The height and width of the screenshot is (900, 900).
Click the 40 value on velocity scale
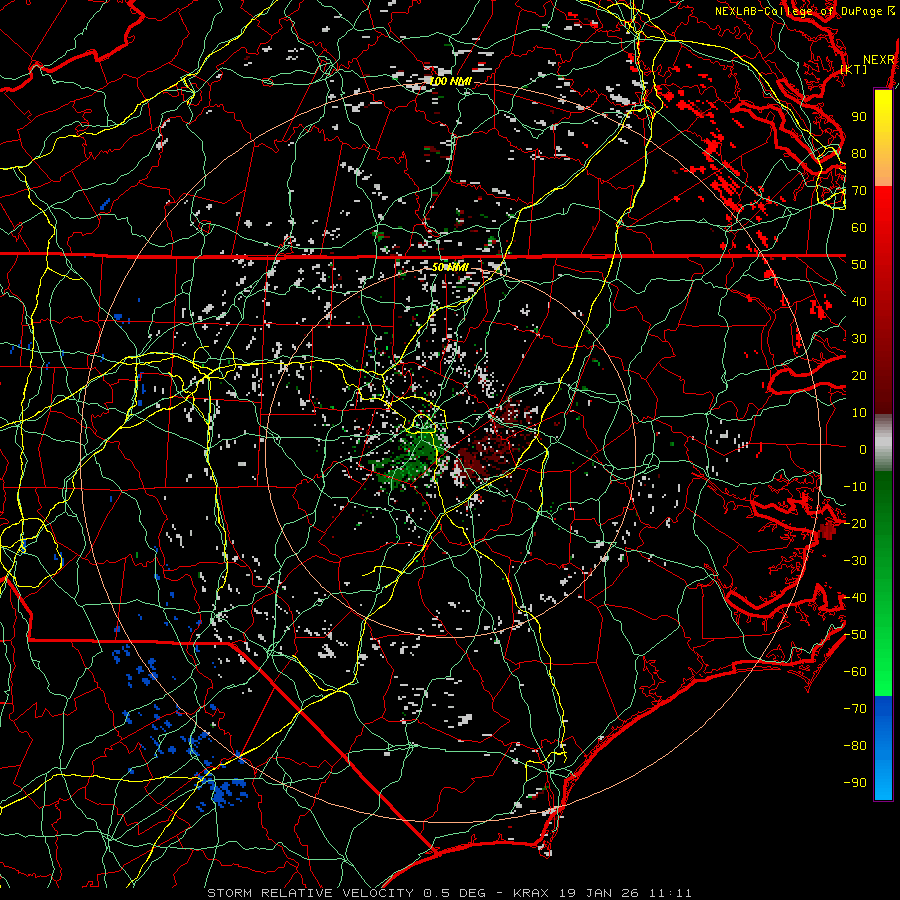[859, 302]
